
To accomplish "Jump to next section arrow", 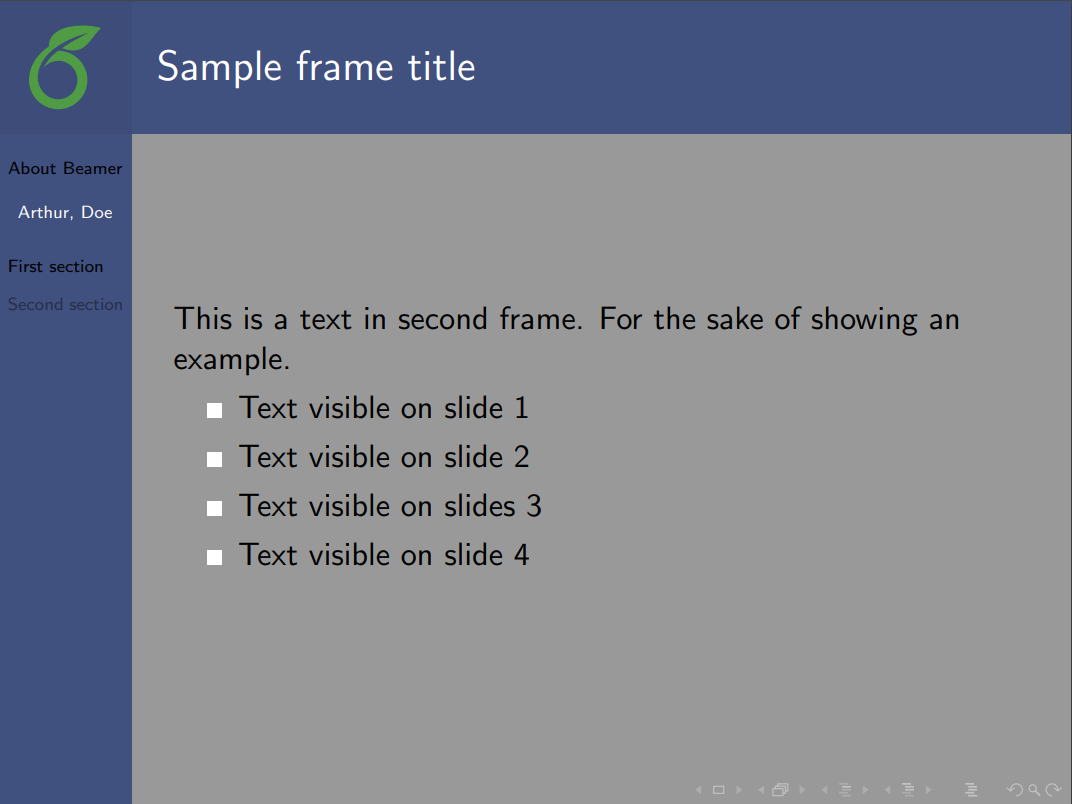I will point(928,790).
